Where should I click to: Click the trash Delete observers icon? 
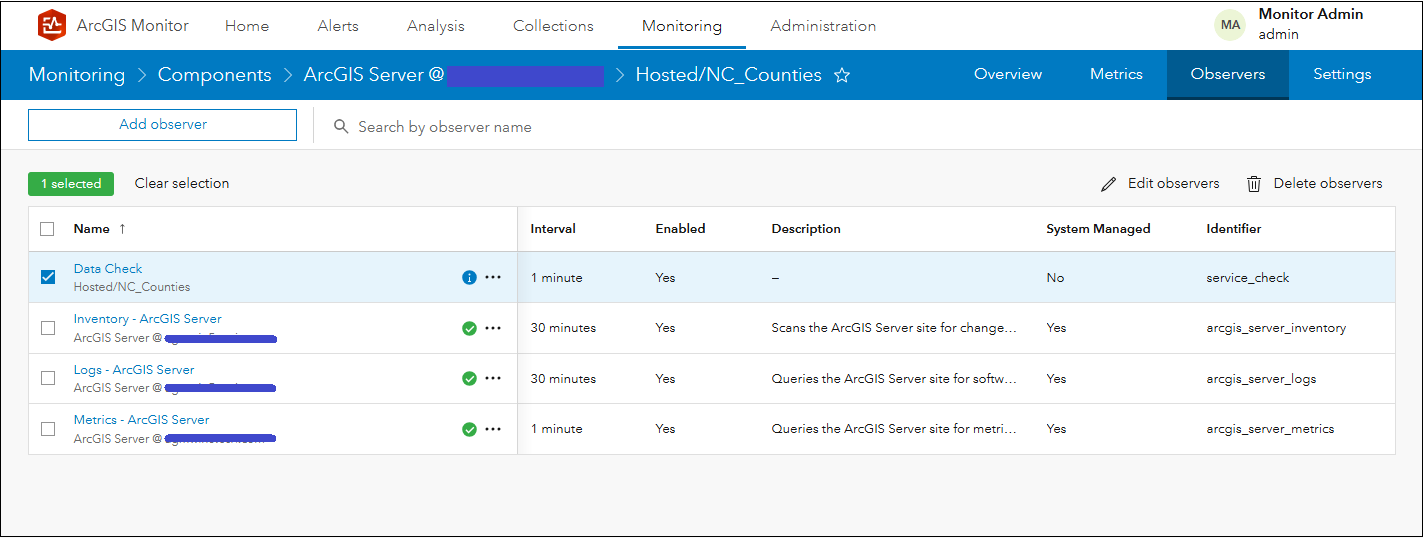tap(1254, 184)
